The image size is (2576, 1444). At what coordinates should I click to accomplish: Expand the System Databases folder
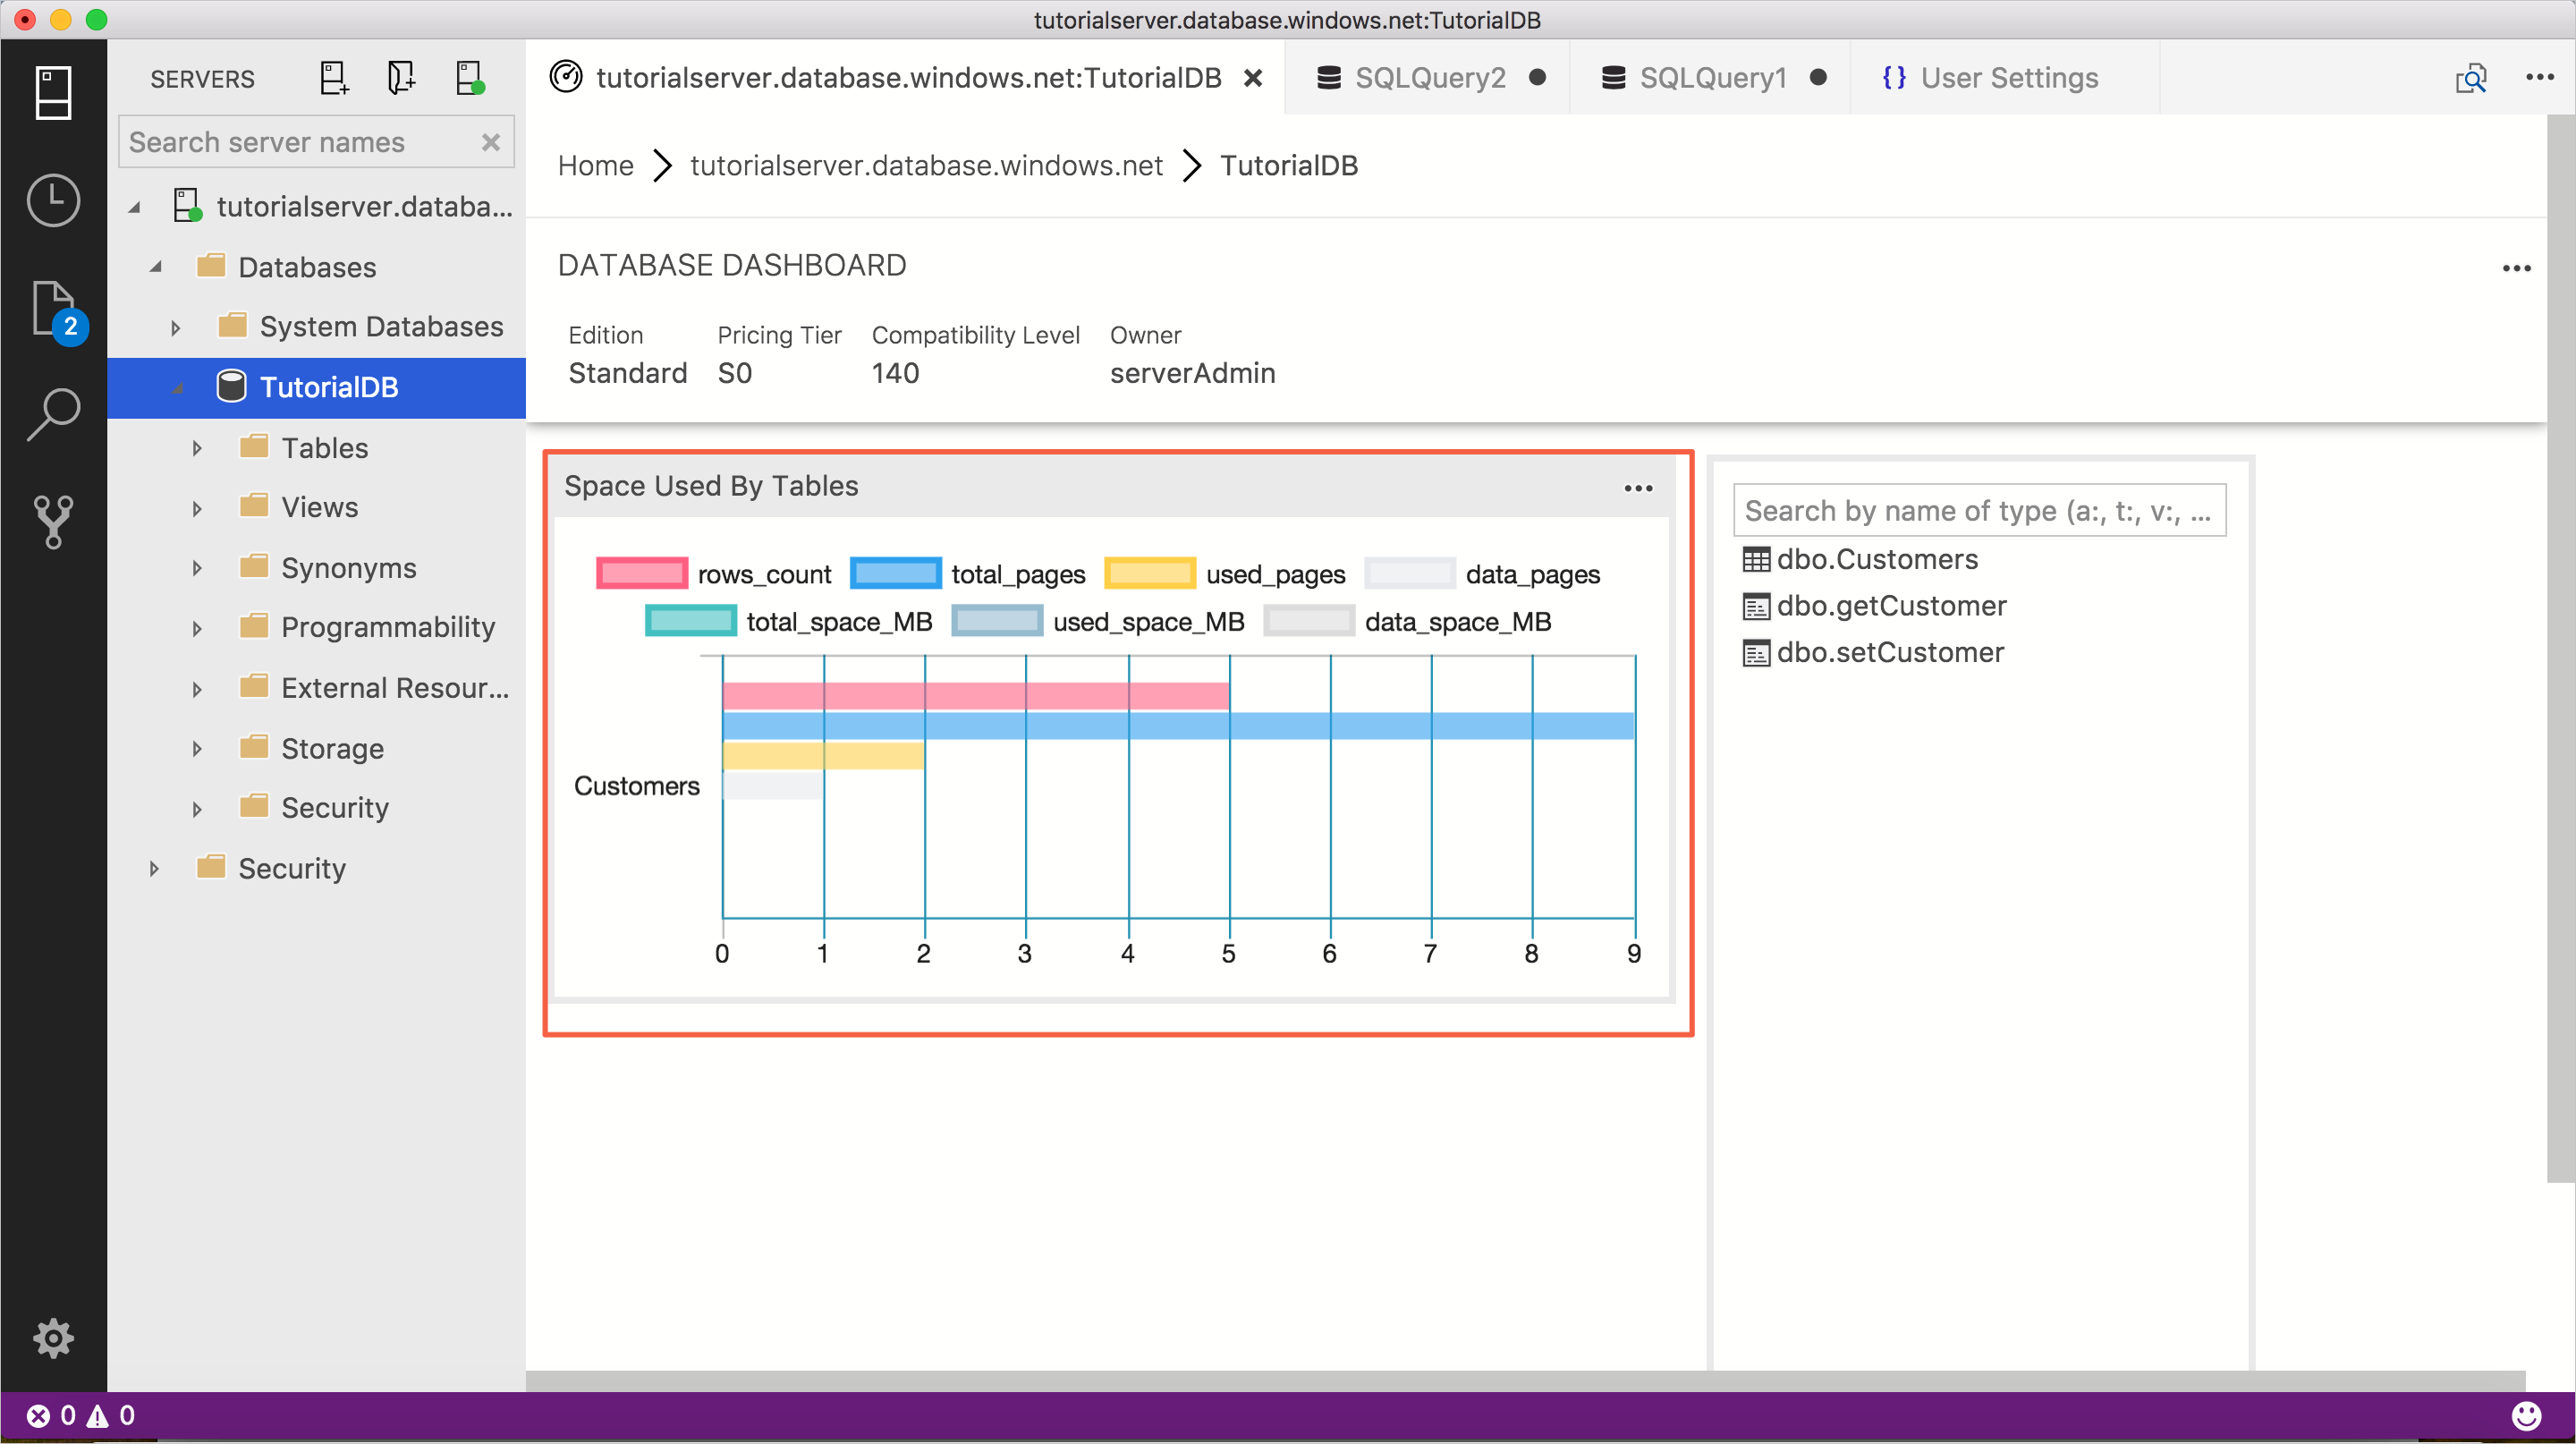[x=176, y=328]
